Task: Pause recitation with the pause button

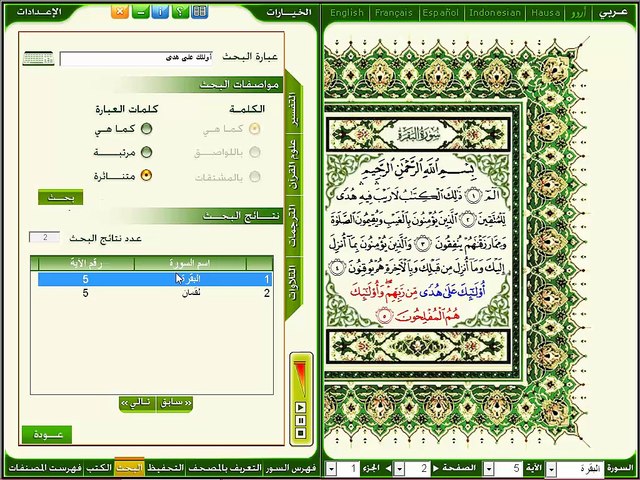Action: point(300,420)
